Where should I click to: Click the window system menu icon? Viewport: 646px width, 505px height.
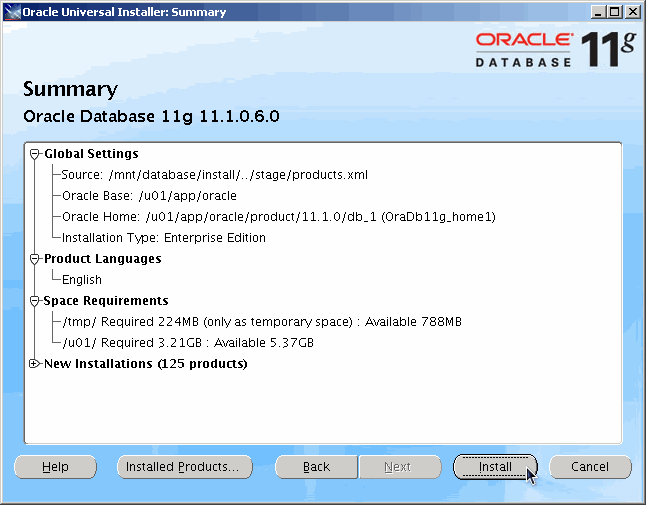[x=10, y=12]
